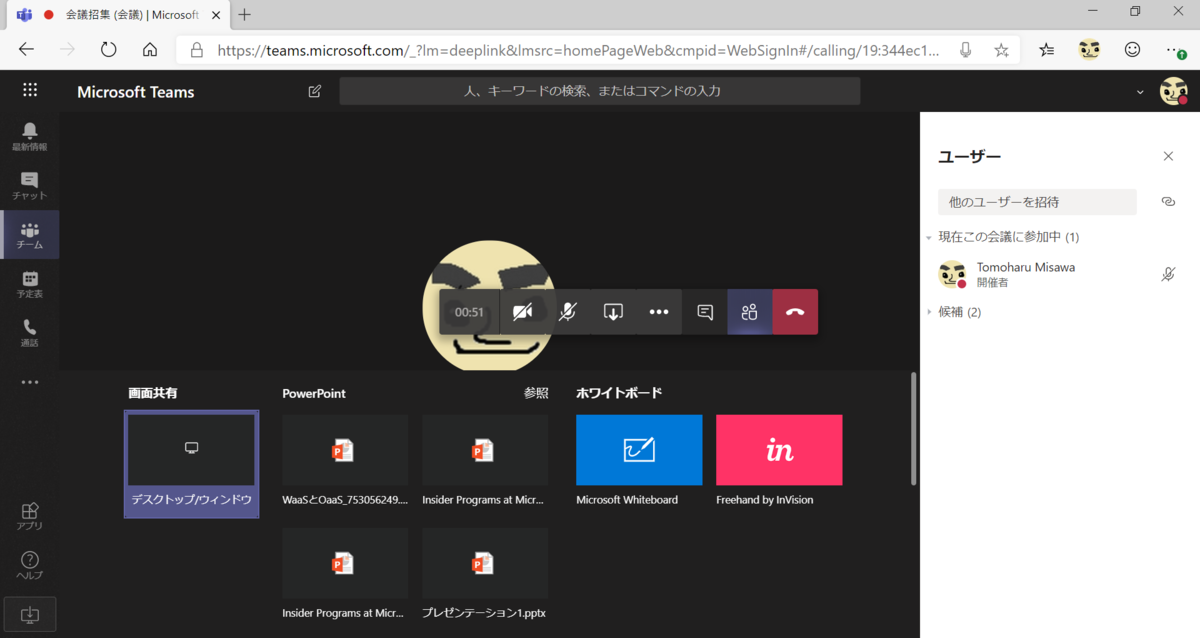
Task: Open the browser settings ellipsis menu
Action: [1175, 50]
